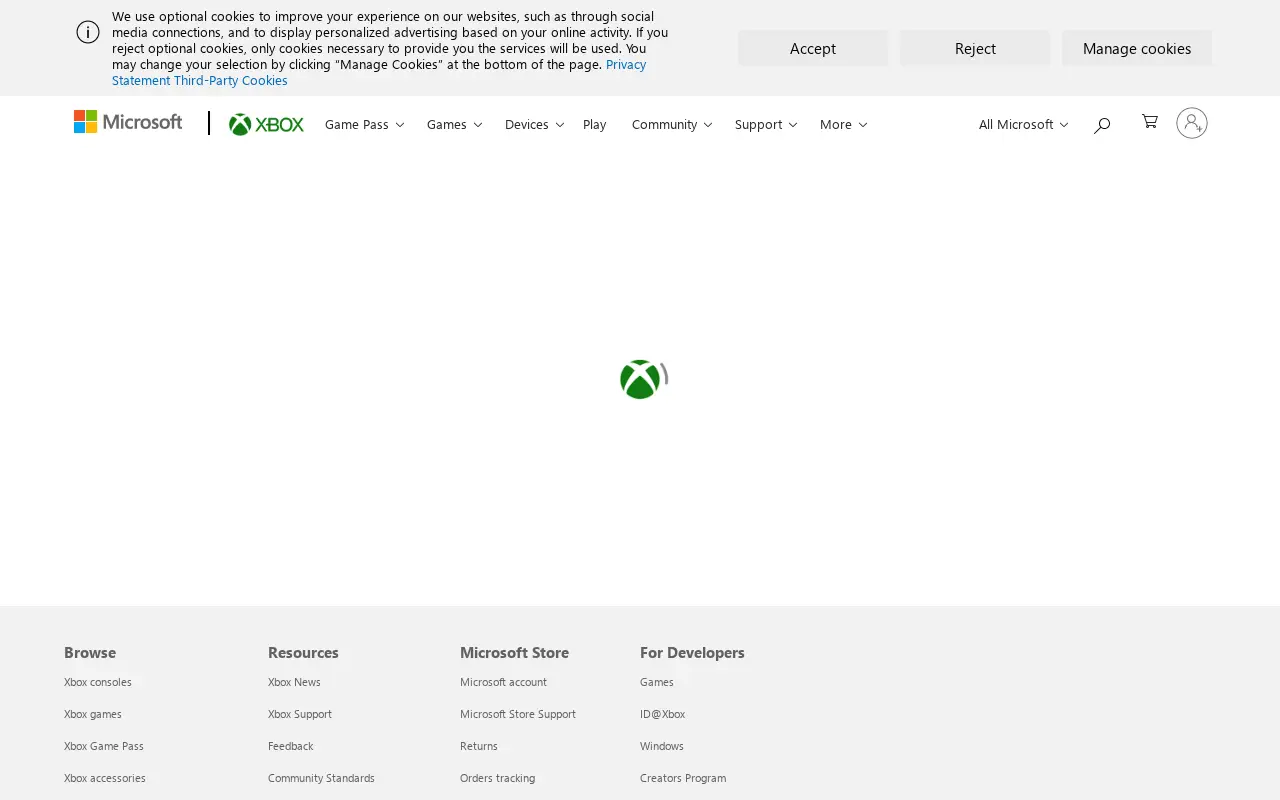1280x800 pixels.
Task: View Community Standards link
Action: (x=321, y=778)
